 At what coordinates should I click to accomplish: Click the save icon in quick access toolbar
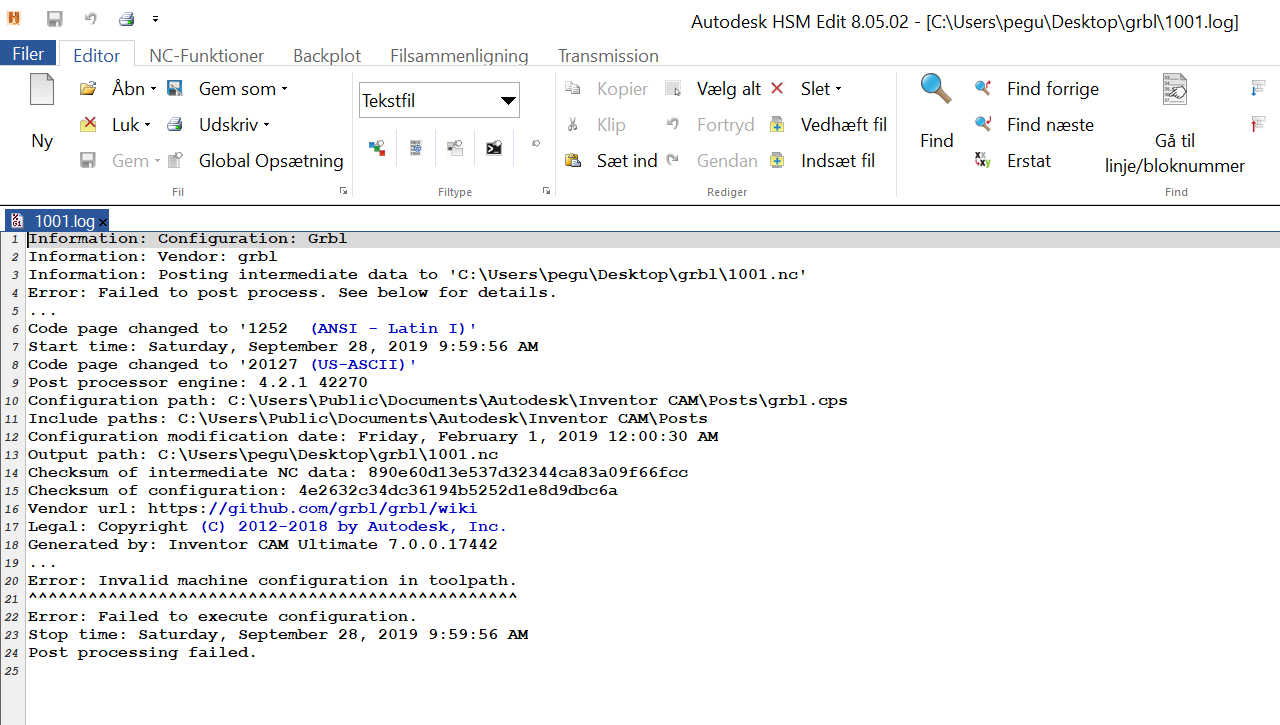pos(54,19)
